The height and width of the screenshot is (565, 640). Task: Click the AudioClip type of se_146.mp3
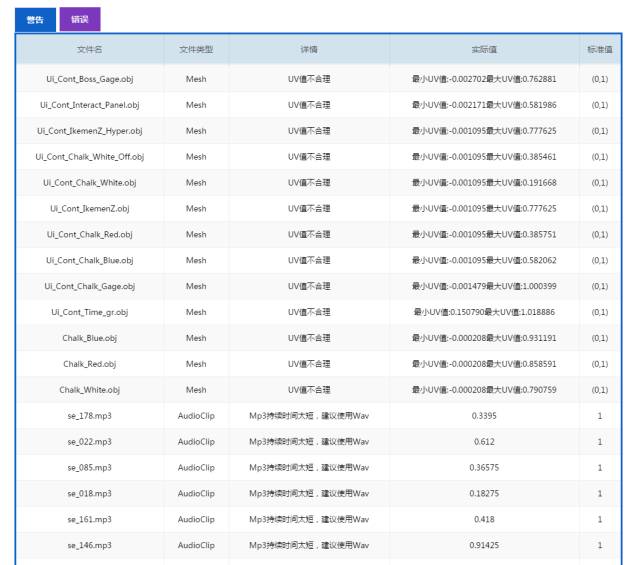click(x=196, y=545)
